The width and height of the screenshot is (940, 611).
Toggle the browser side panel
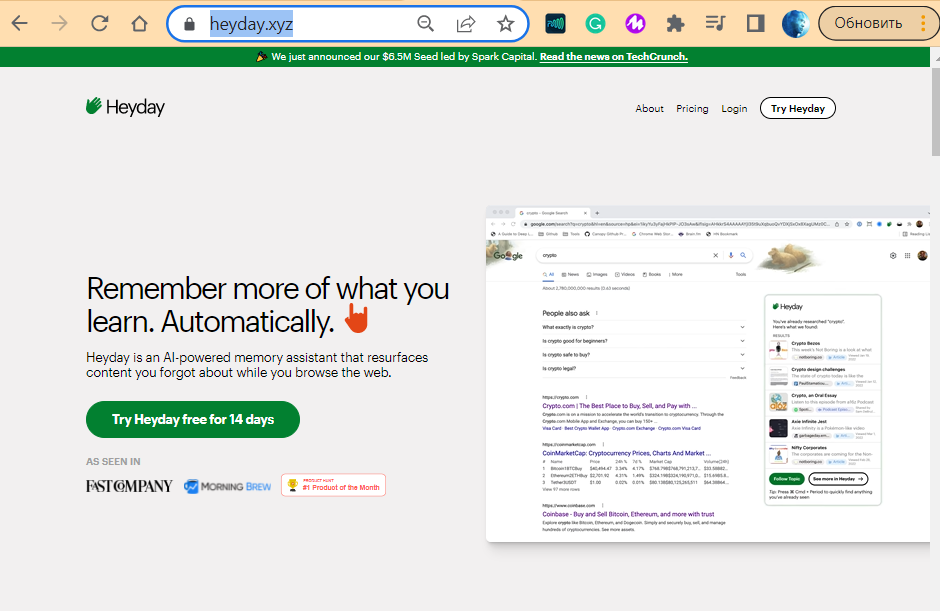pos(755,23)
